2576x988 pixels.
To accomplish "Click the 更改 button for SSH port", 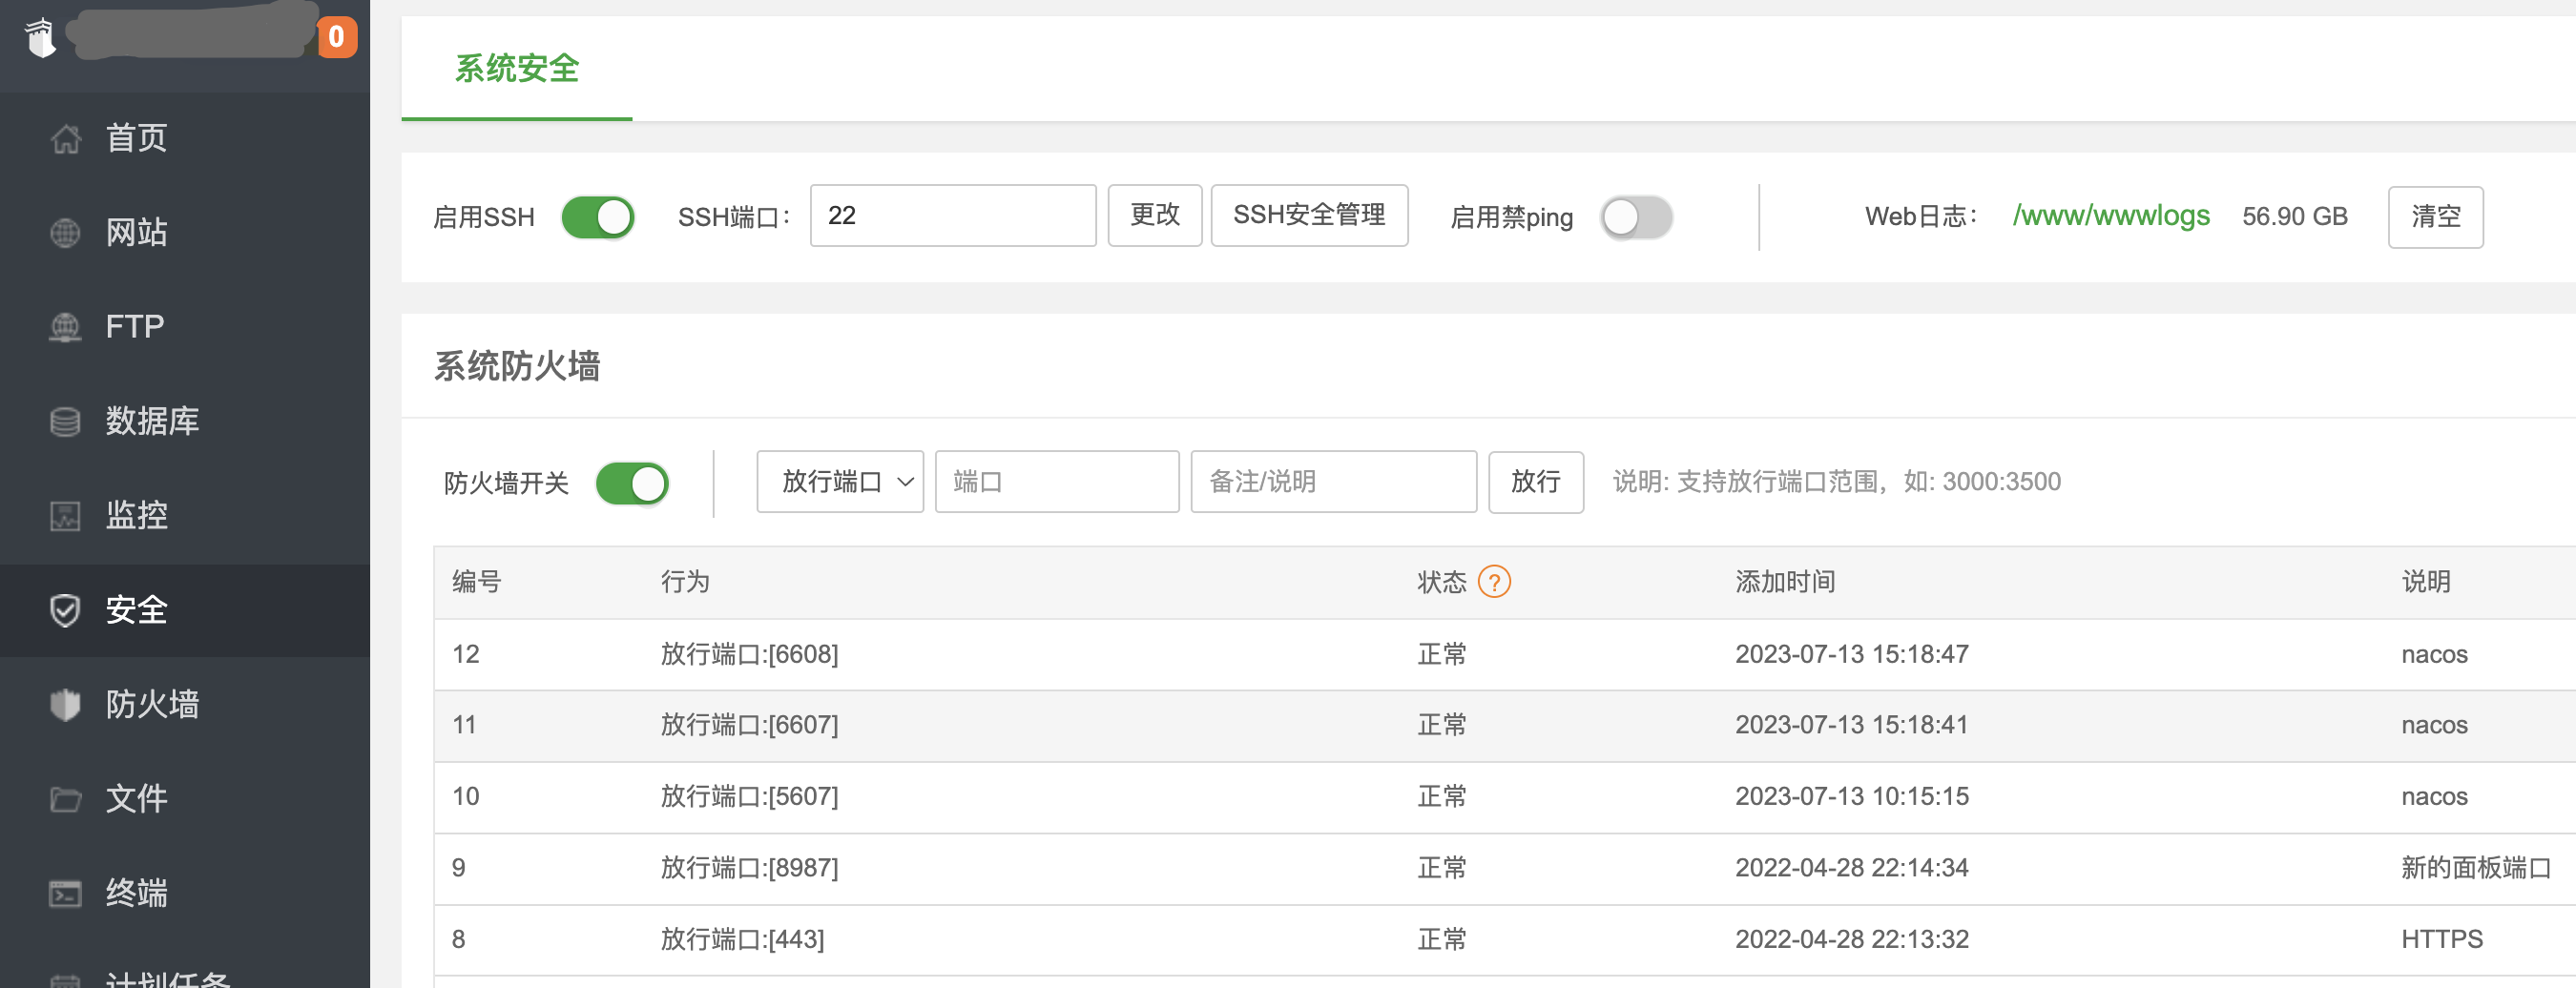I will pos(1154,215).
